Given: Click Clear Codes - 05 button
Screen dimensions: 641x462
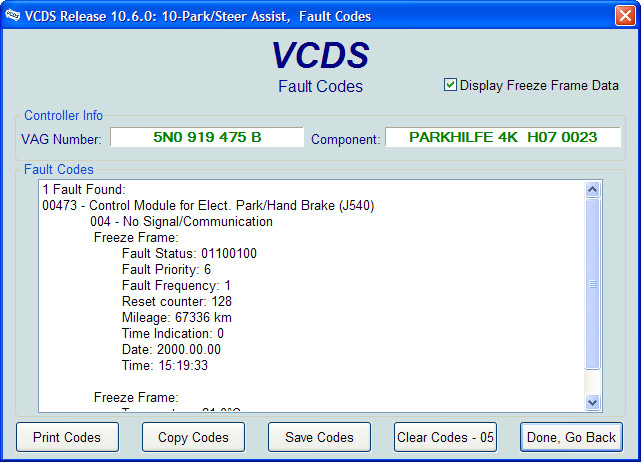Looking at the screenshot, I should click(445, 437).
